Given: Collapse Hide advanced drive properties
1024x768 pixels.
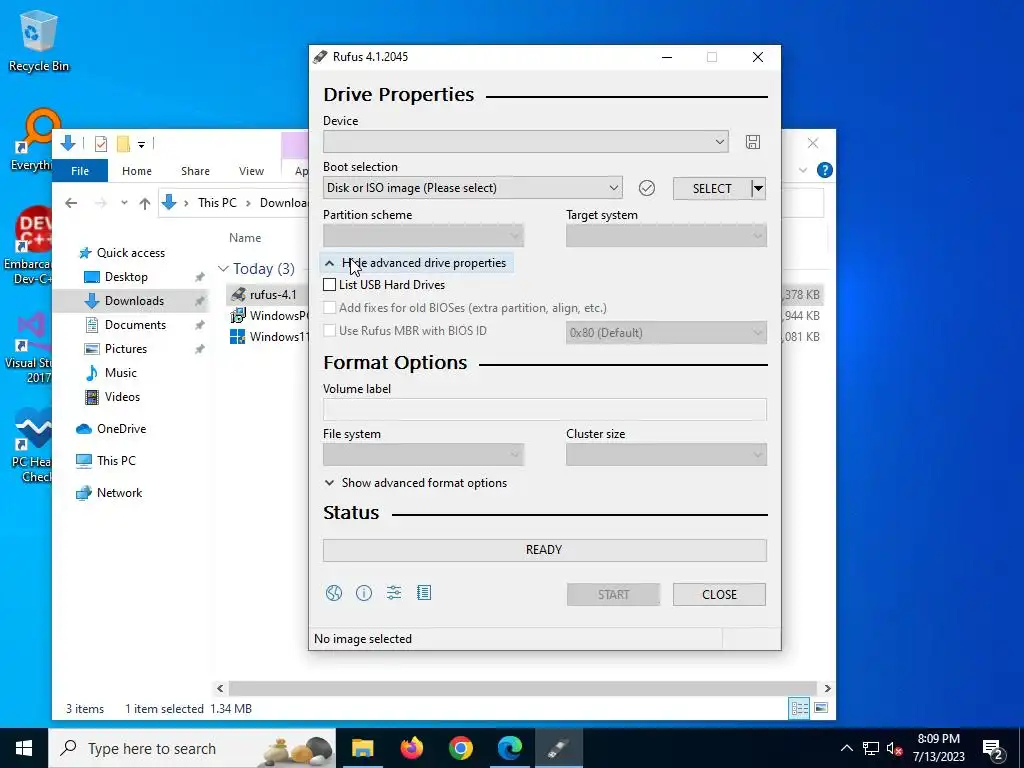Looking at the screenshot, I should pos(416,263).
